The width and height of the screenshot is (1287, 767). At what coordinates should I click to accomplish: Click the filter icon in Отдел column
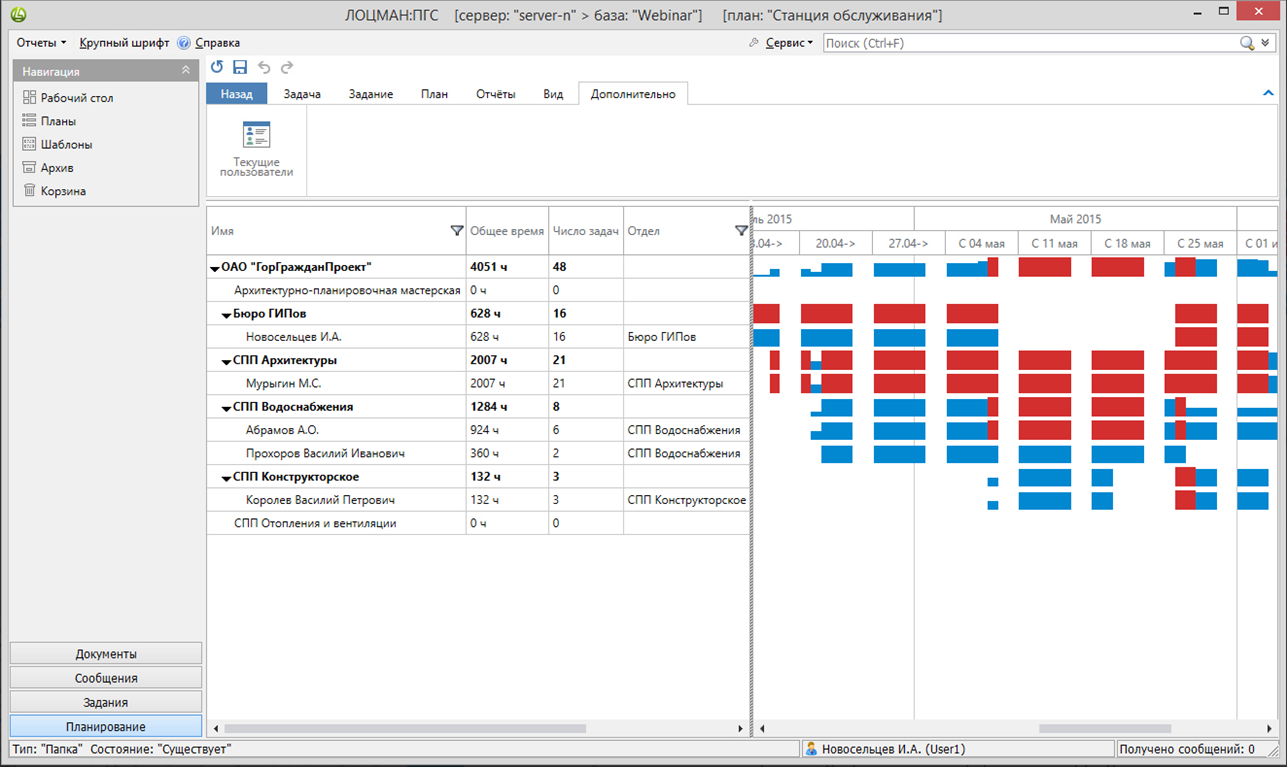741,231
